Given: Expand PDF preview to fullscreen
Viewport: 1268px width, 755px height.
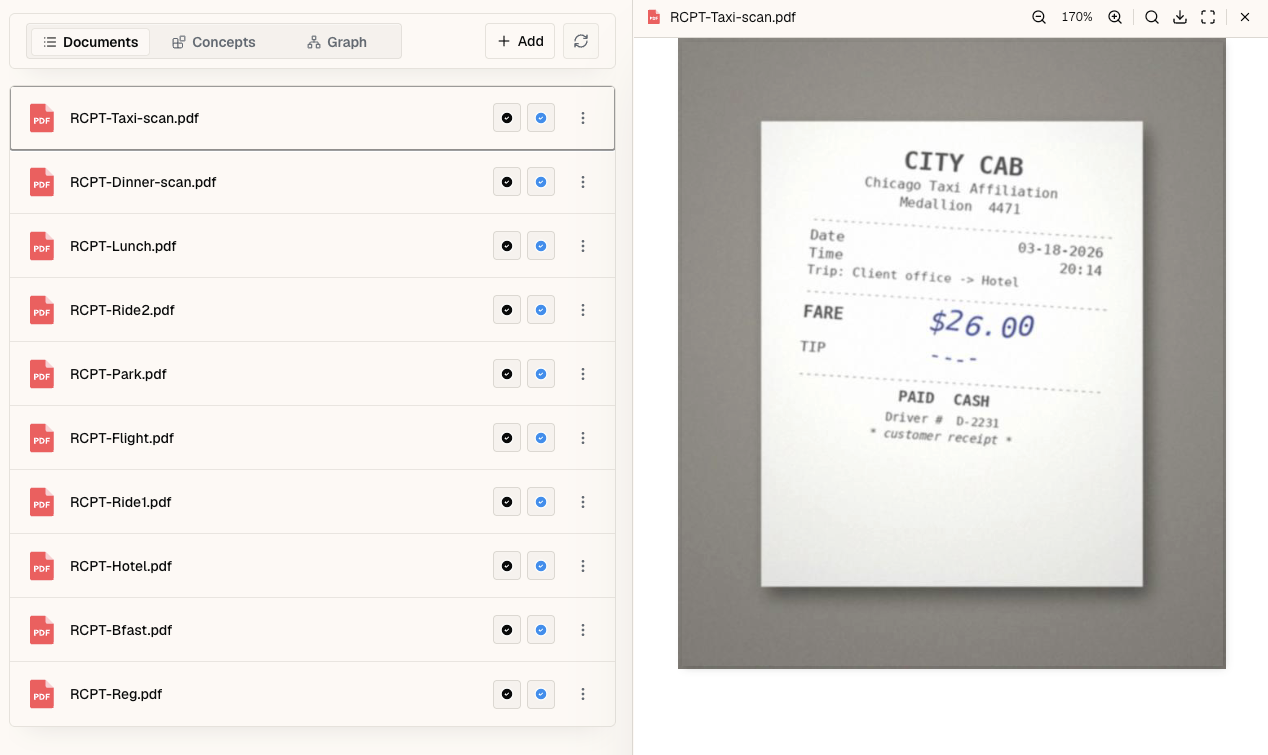Looking at the screenshot, I should [1208, 17].
